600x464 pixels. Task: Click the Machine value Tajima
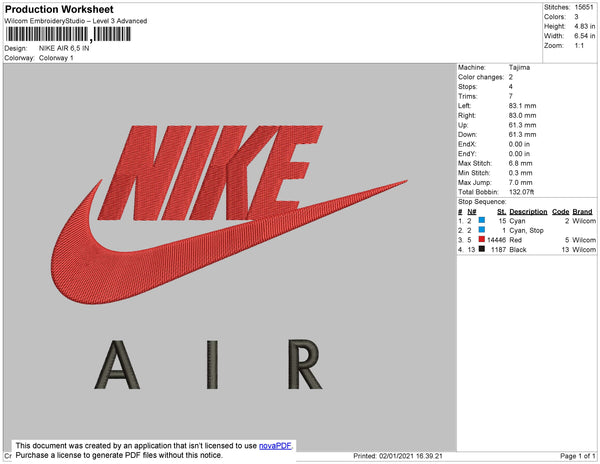[520, 68]
